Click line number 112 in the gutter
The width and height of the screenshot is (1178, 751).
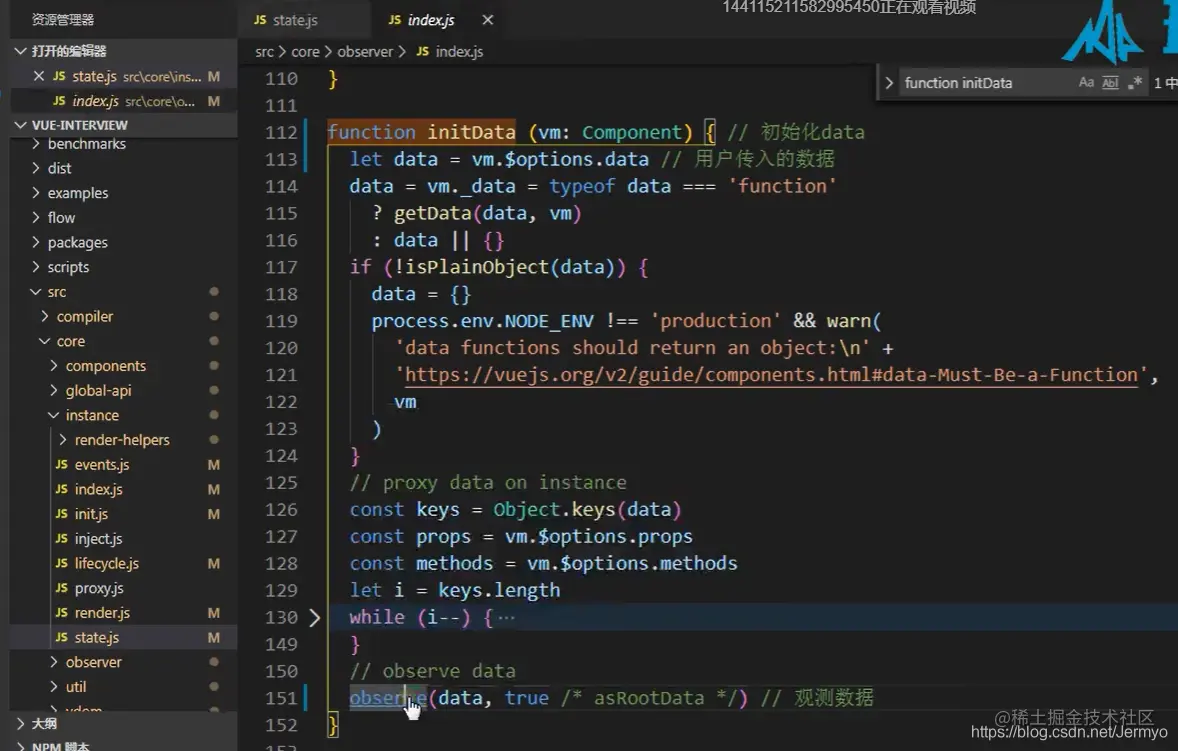(x=281, y=133)
